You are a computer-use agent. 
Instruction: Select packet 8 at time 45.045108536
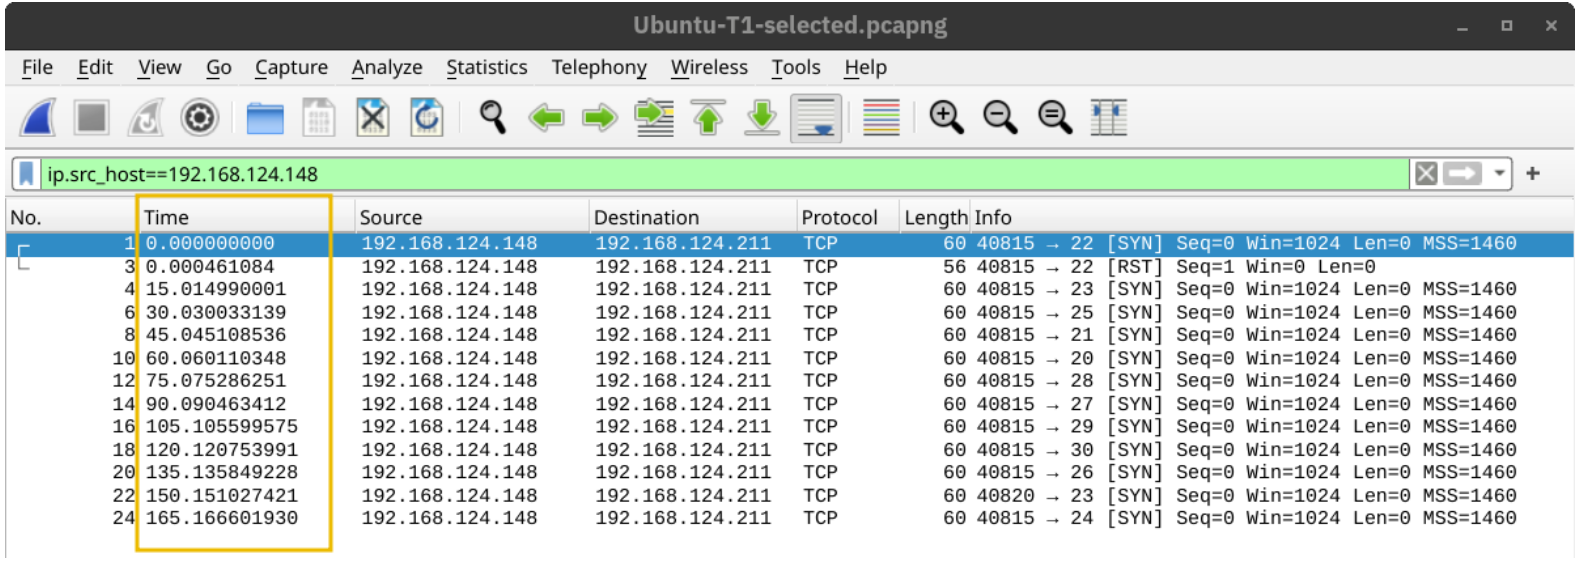(790, 335)
